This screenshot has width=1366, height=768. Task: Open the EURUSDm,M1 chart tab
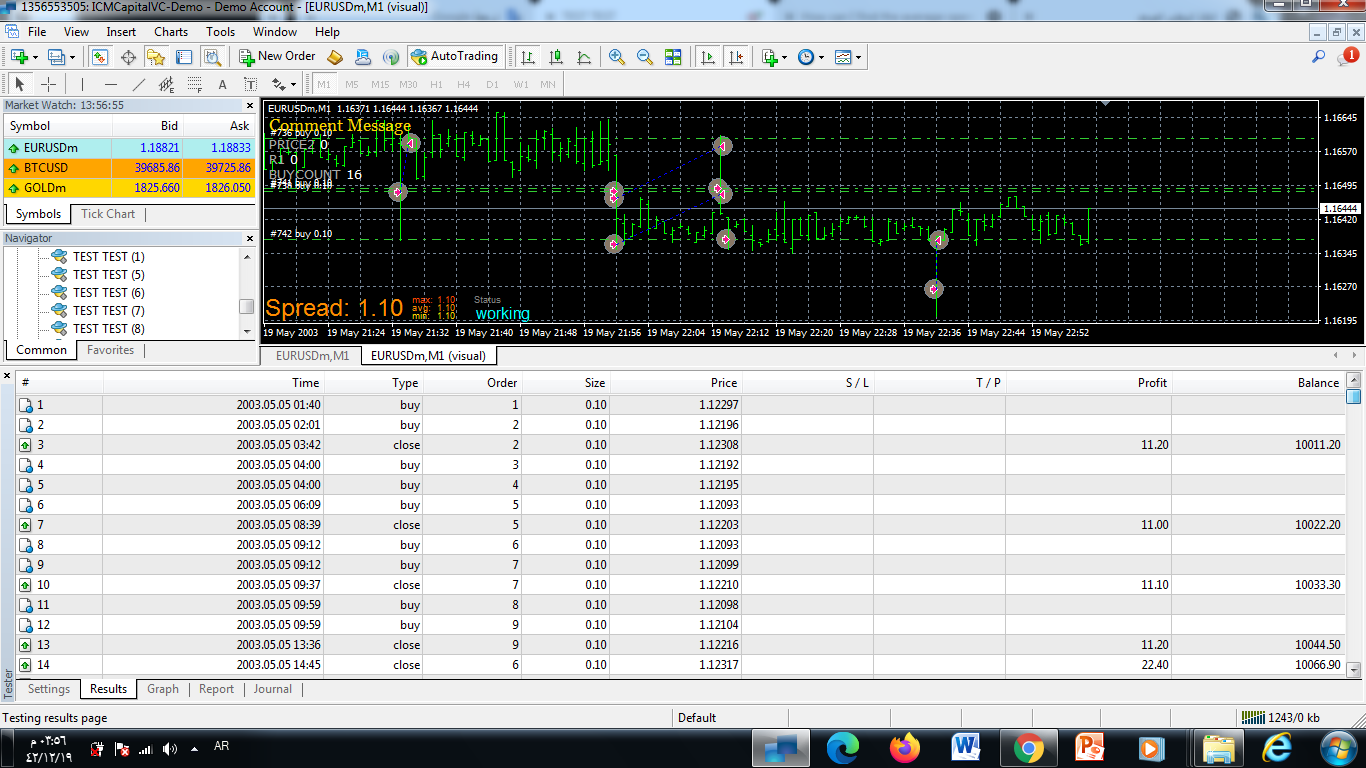pos(312,356)
